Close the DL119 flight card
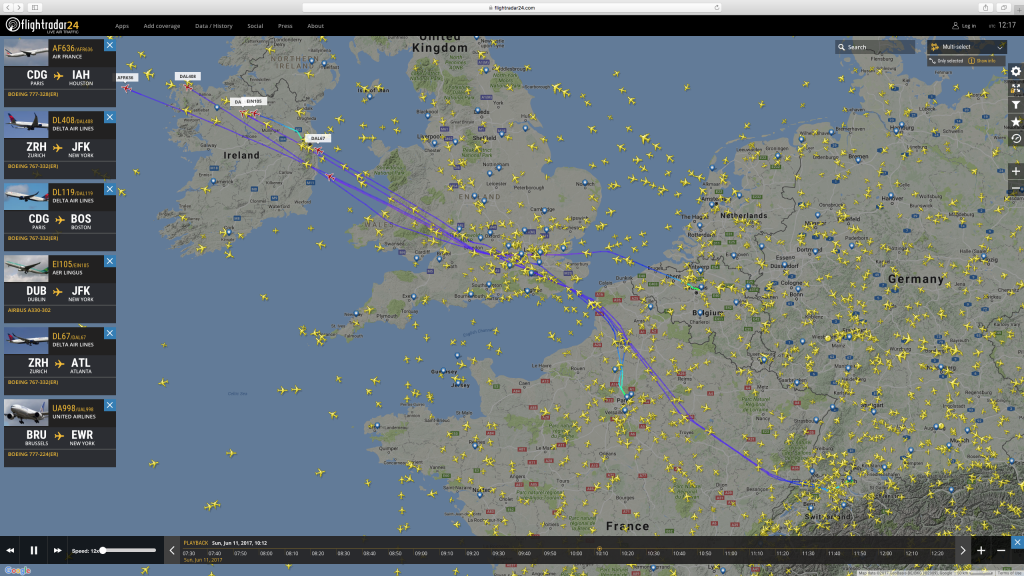Viewport: 1024px width, 576px height. tap(110, 189)
